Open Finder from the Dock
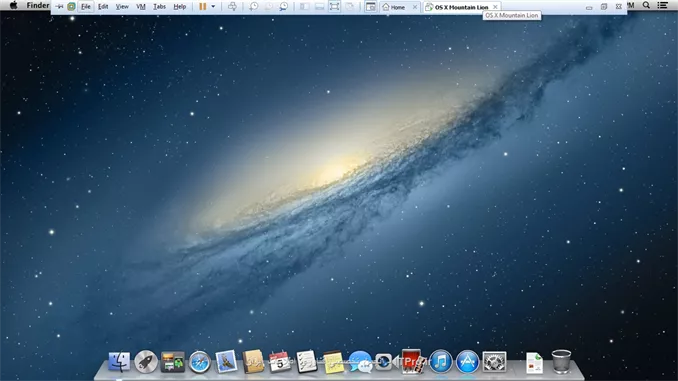Viewport: 678px width, 381px height. tap(119, 362)
